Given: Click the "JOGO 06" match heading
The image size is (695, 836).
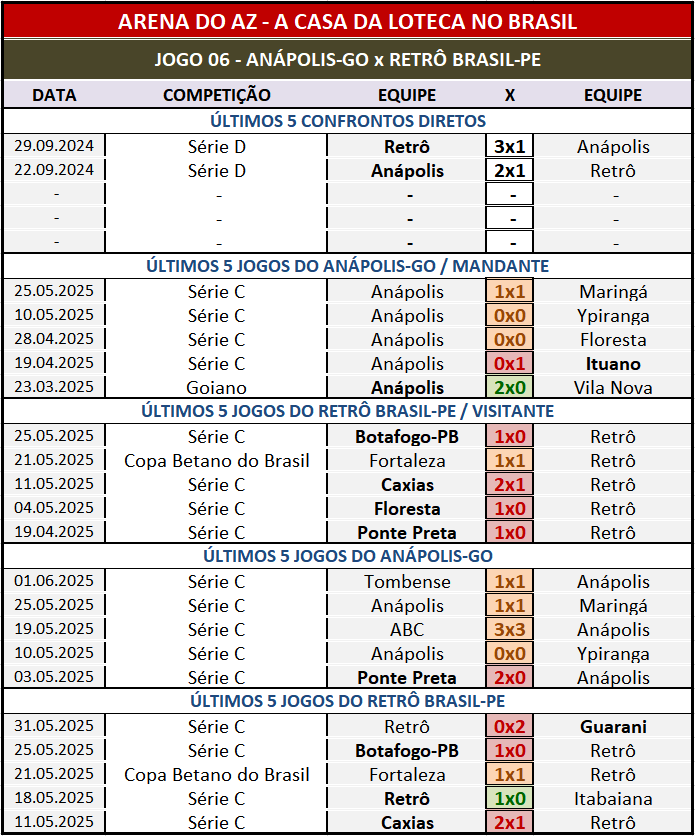Looking at the screenshot, I should [347, 59].
